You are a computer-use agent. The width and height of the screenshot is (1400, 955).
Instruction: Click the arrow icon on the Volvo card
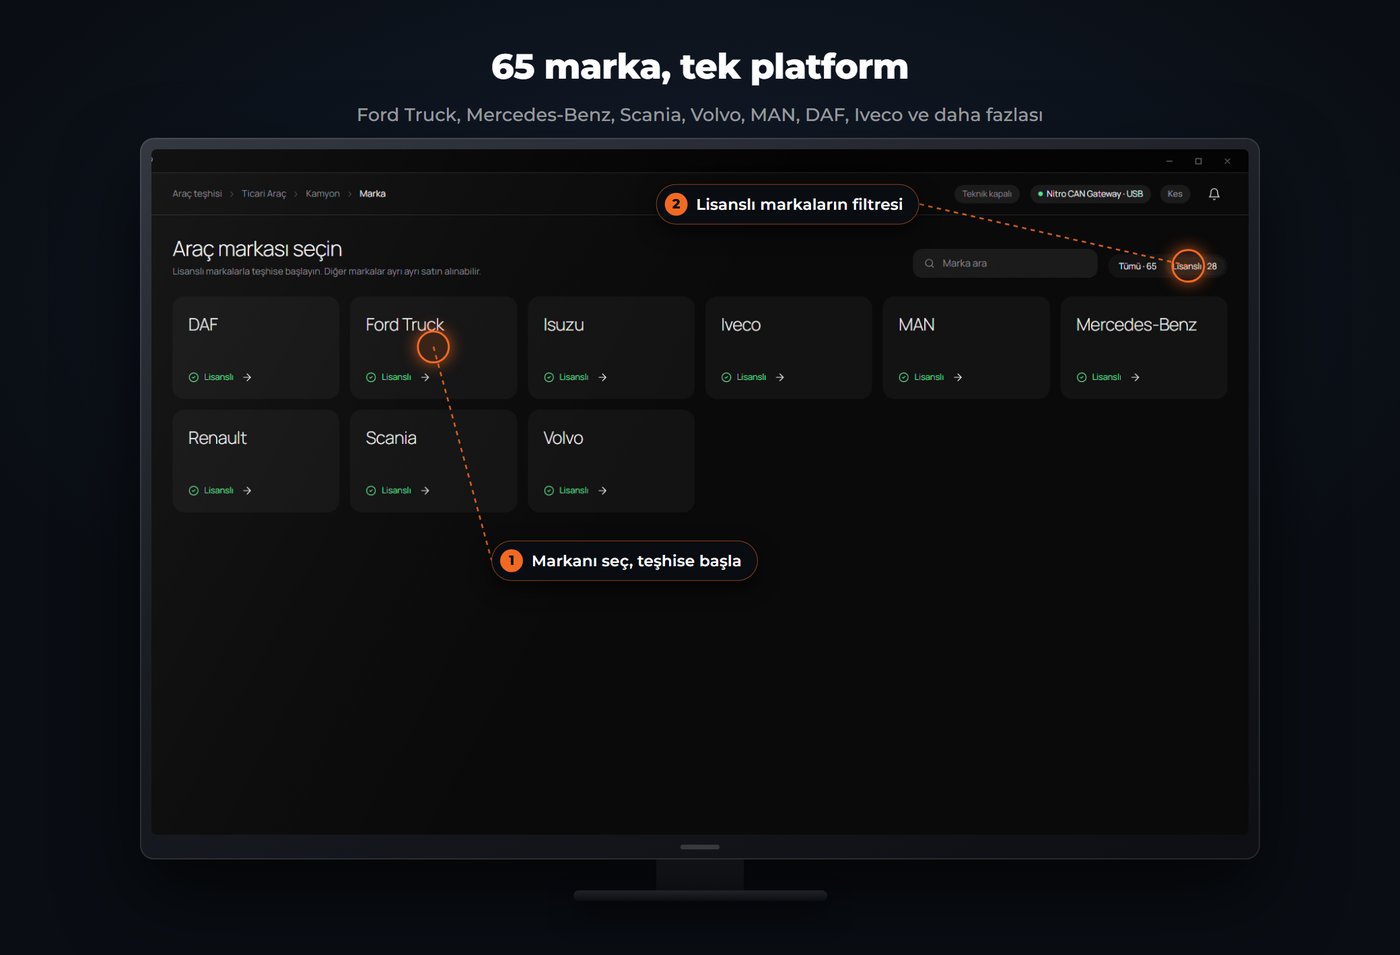click(602, 490)
